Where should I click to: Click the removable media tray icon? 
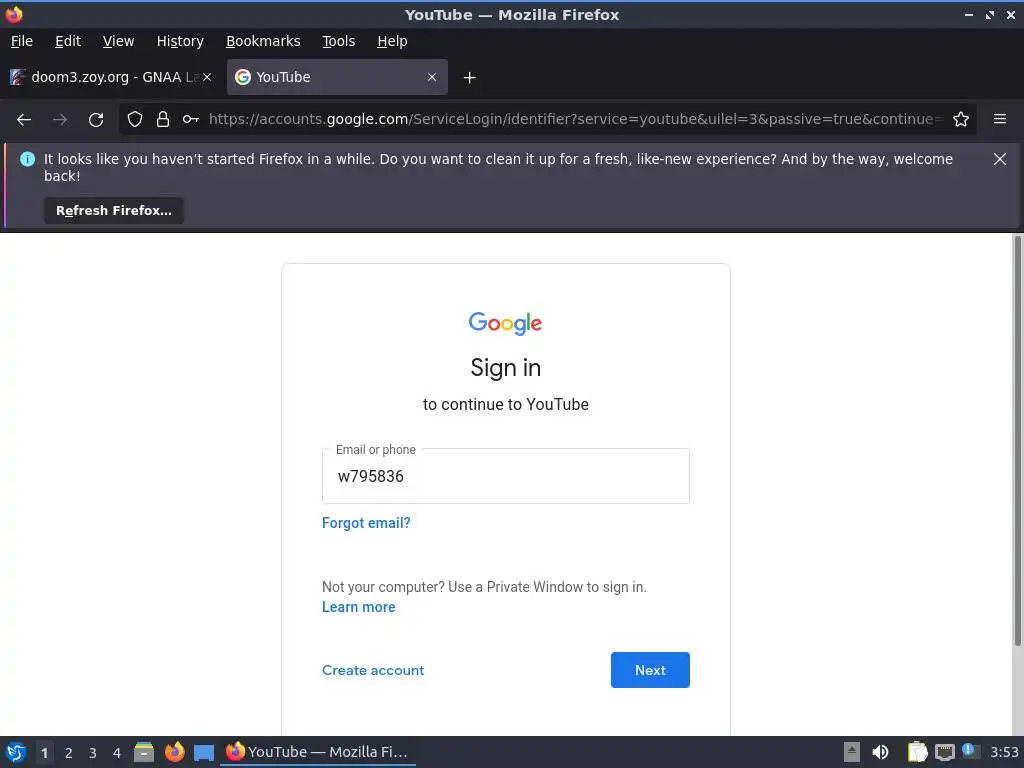tap(852, 752)
